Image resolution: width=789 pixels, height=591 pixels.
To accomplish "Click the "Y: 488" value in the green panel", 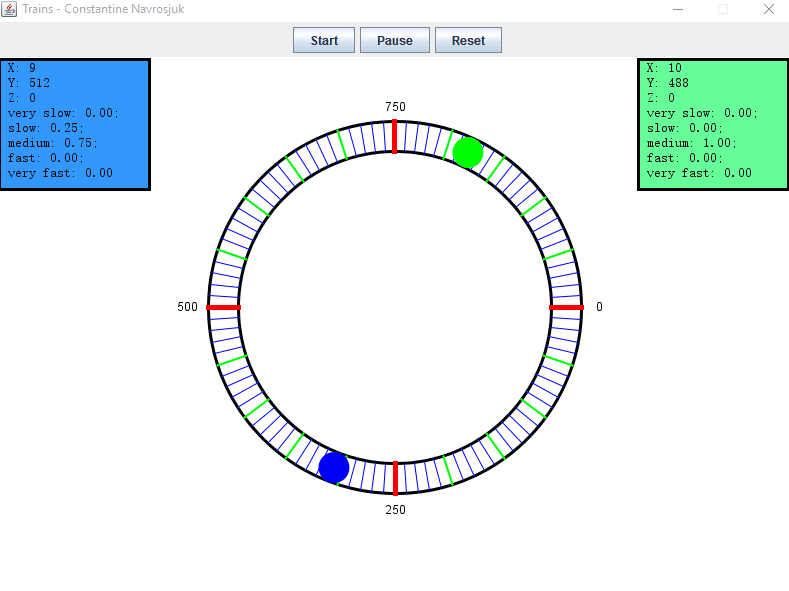I will 666,83.
